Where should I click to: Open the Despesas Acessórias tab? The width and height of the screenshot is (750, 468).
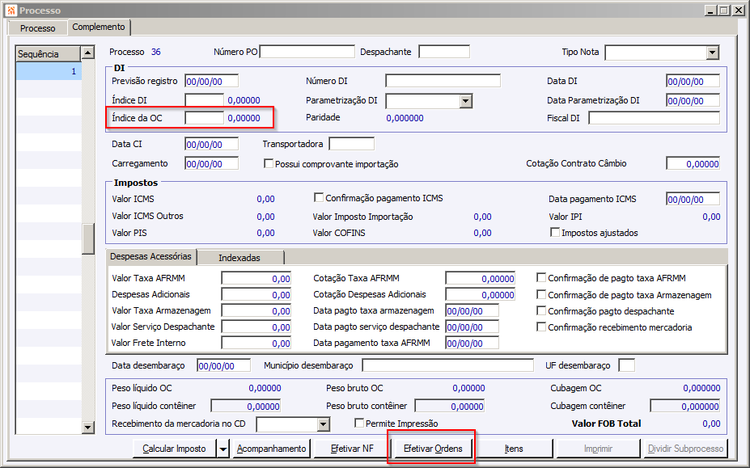pyautogui.click(x=151, y=256)
